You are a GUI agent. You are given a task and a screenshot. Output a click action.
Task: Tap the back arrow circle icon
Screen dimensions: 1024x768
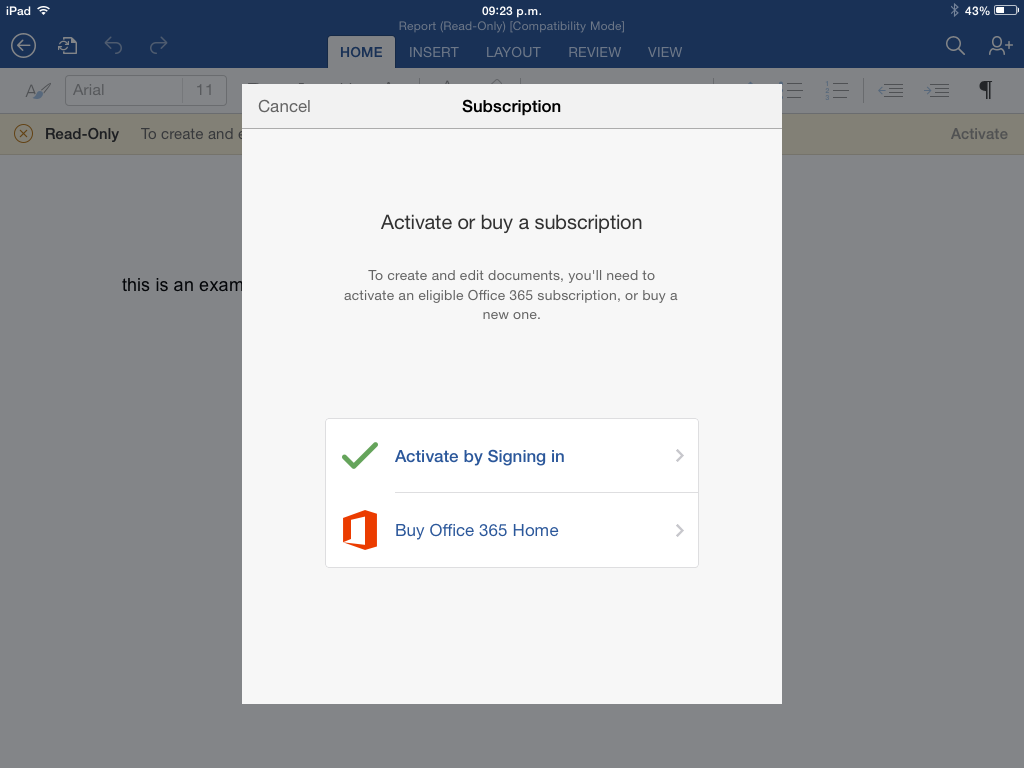tap(24, 46)
